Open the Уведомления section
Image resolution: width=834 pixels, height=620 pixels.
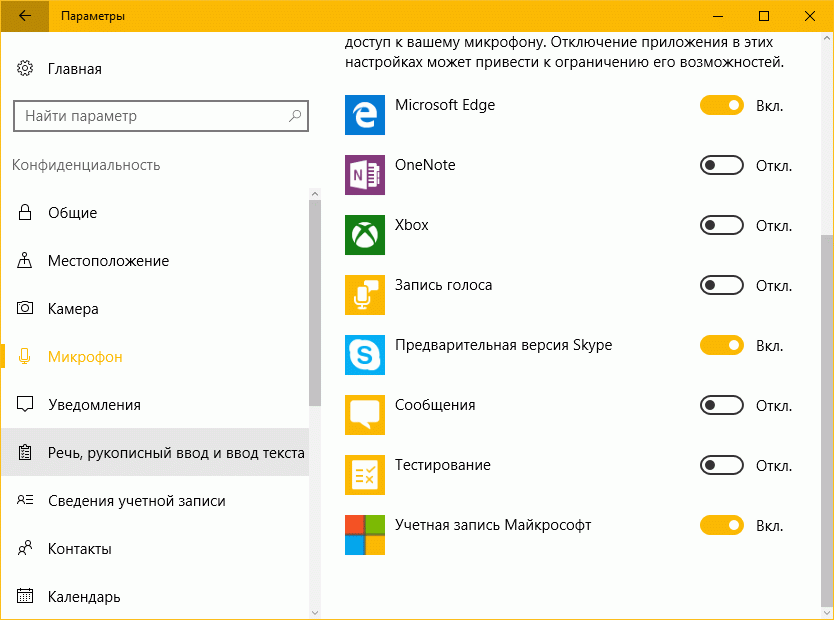pyautogui.click(x=155, y=404)
